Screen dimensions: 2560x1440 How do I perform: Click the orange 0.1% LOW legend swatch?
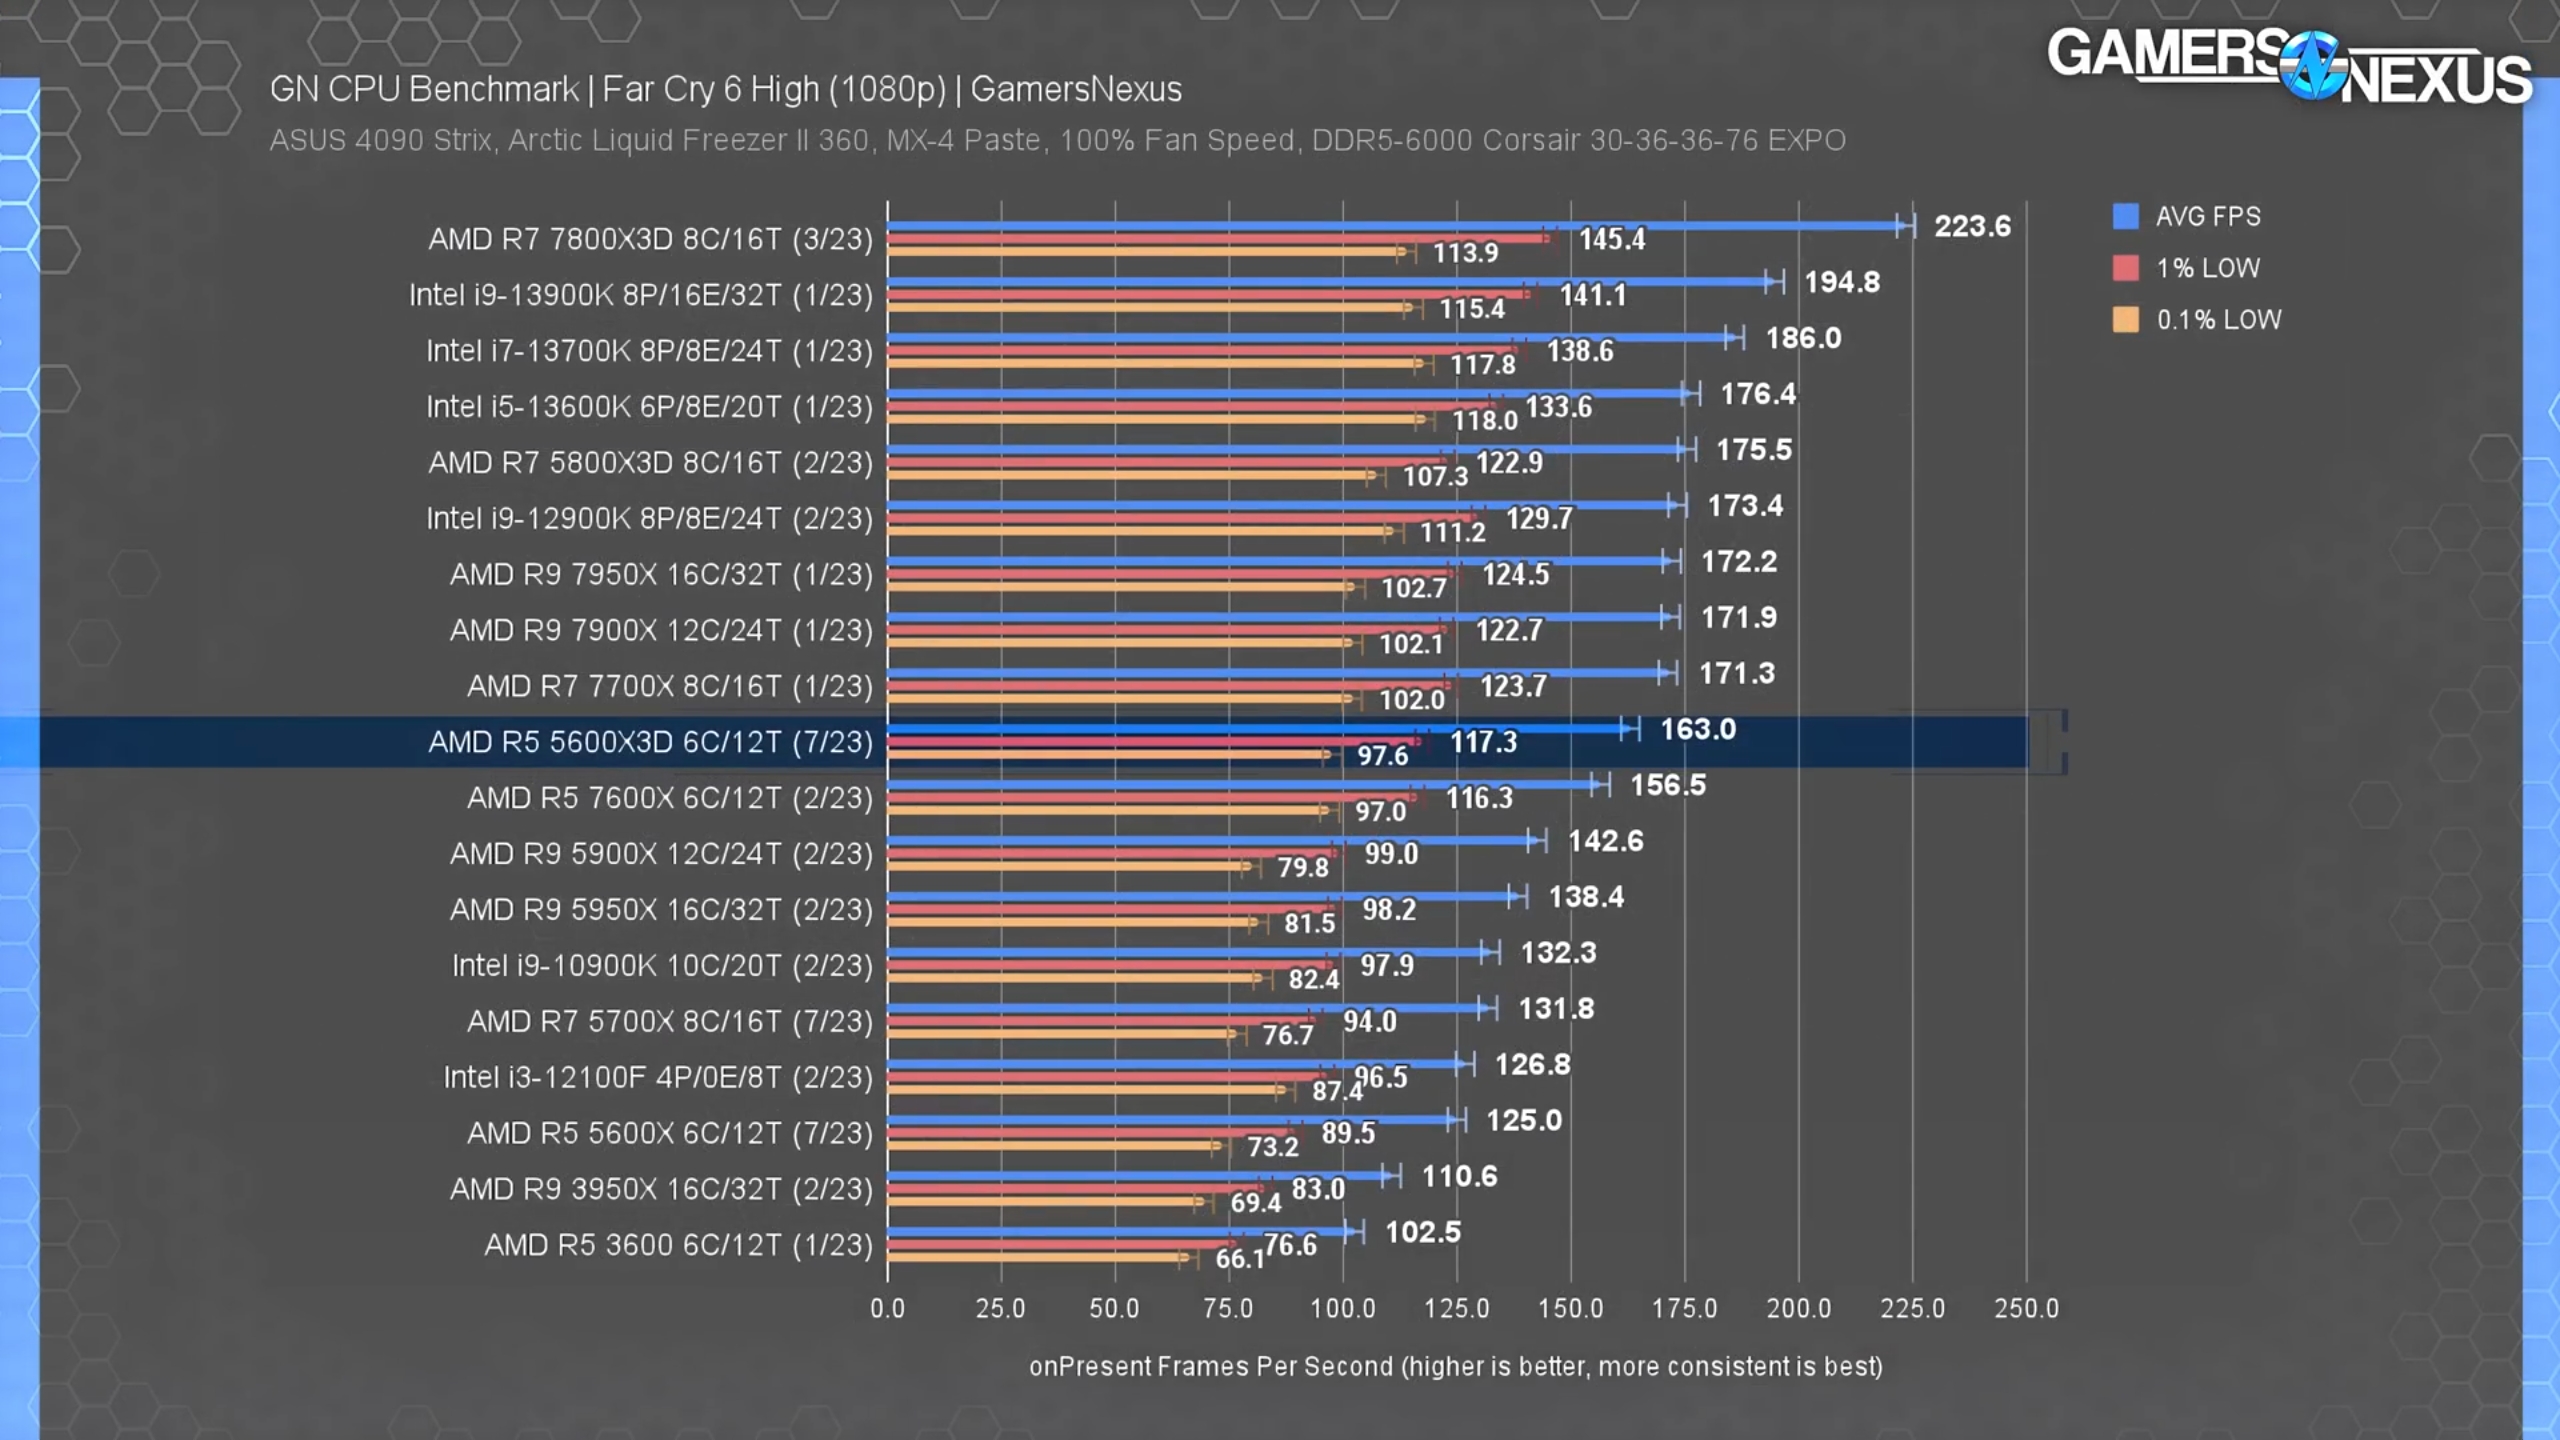click(x=2125, y=320)
